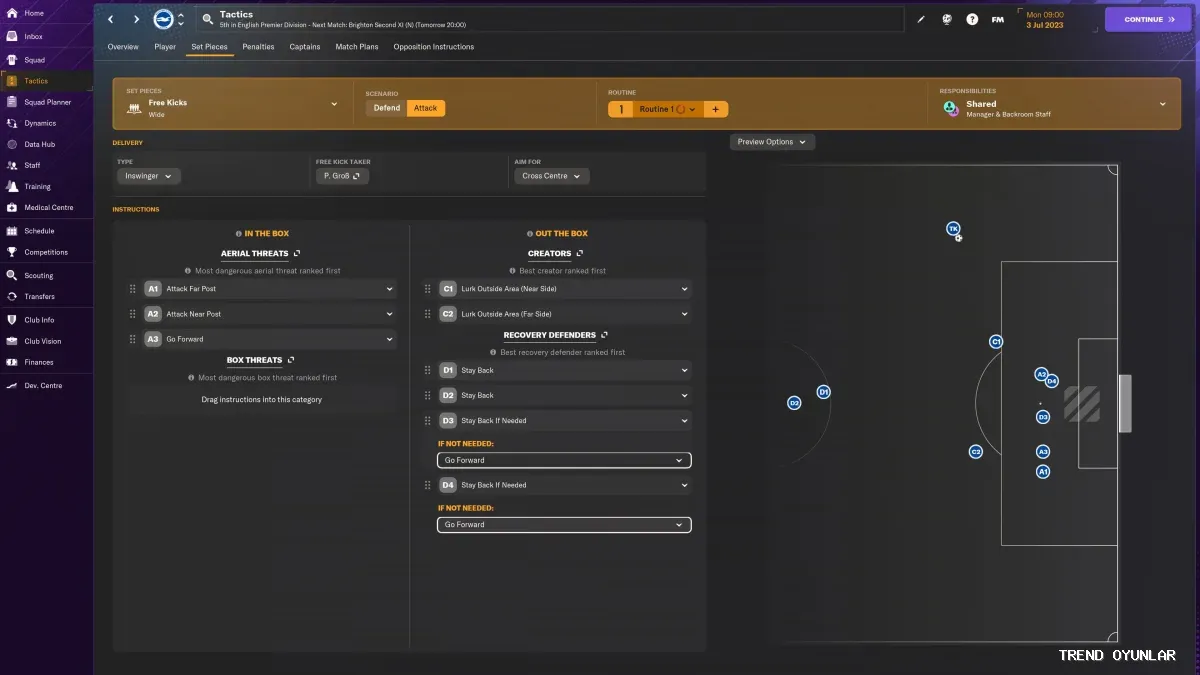
Task: Open the Inswinger delivery type dropdown
Action: click(149, 176)
